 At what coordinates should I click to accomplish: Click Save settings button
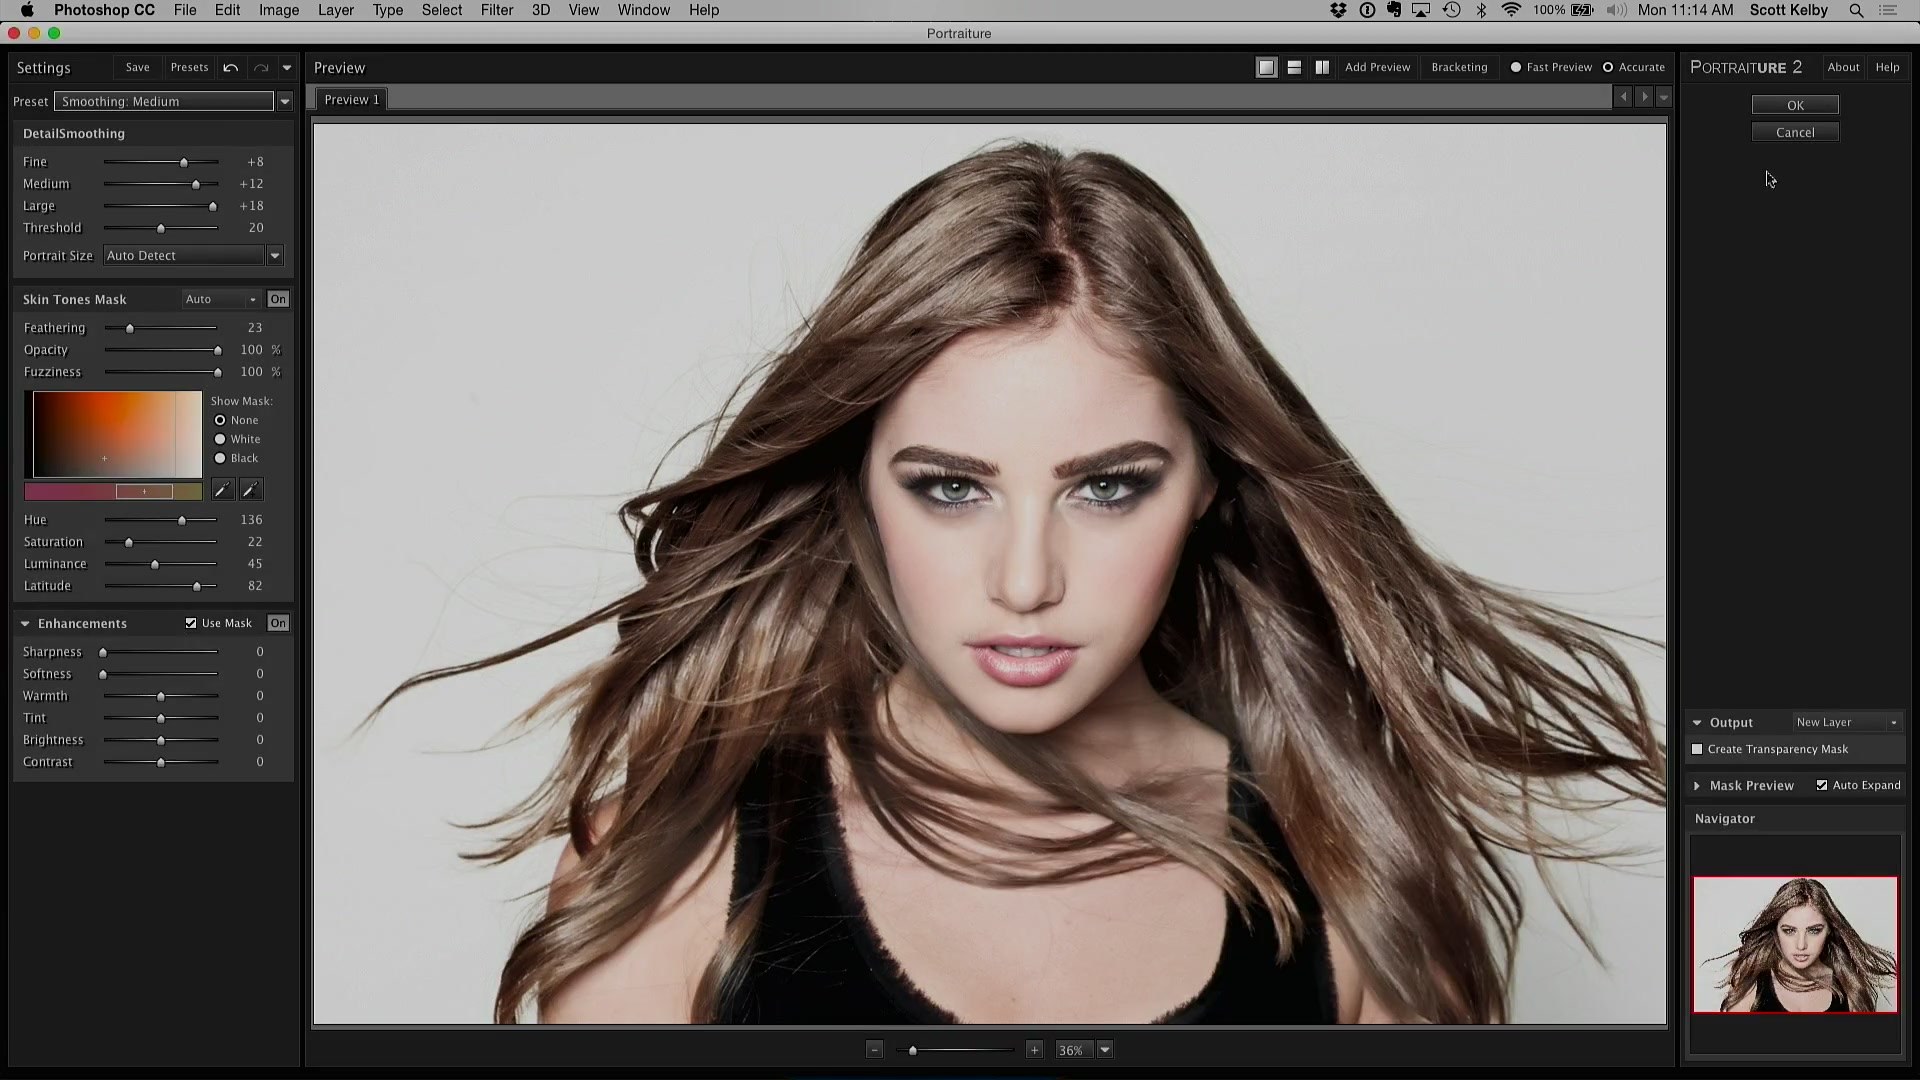(x=138, y=68)
